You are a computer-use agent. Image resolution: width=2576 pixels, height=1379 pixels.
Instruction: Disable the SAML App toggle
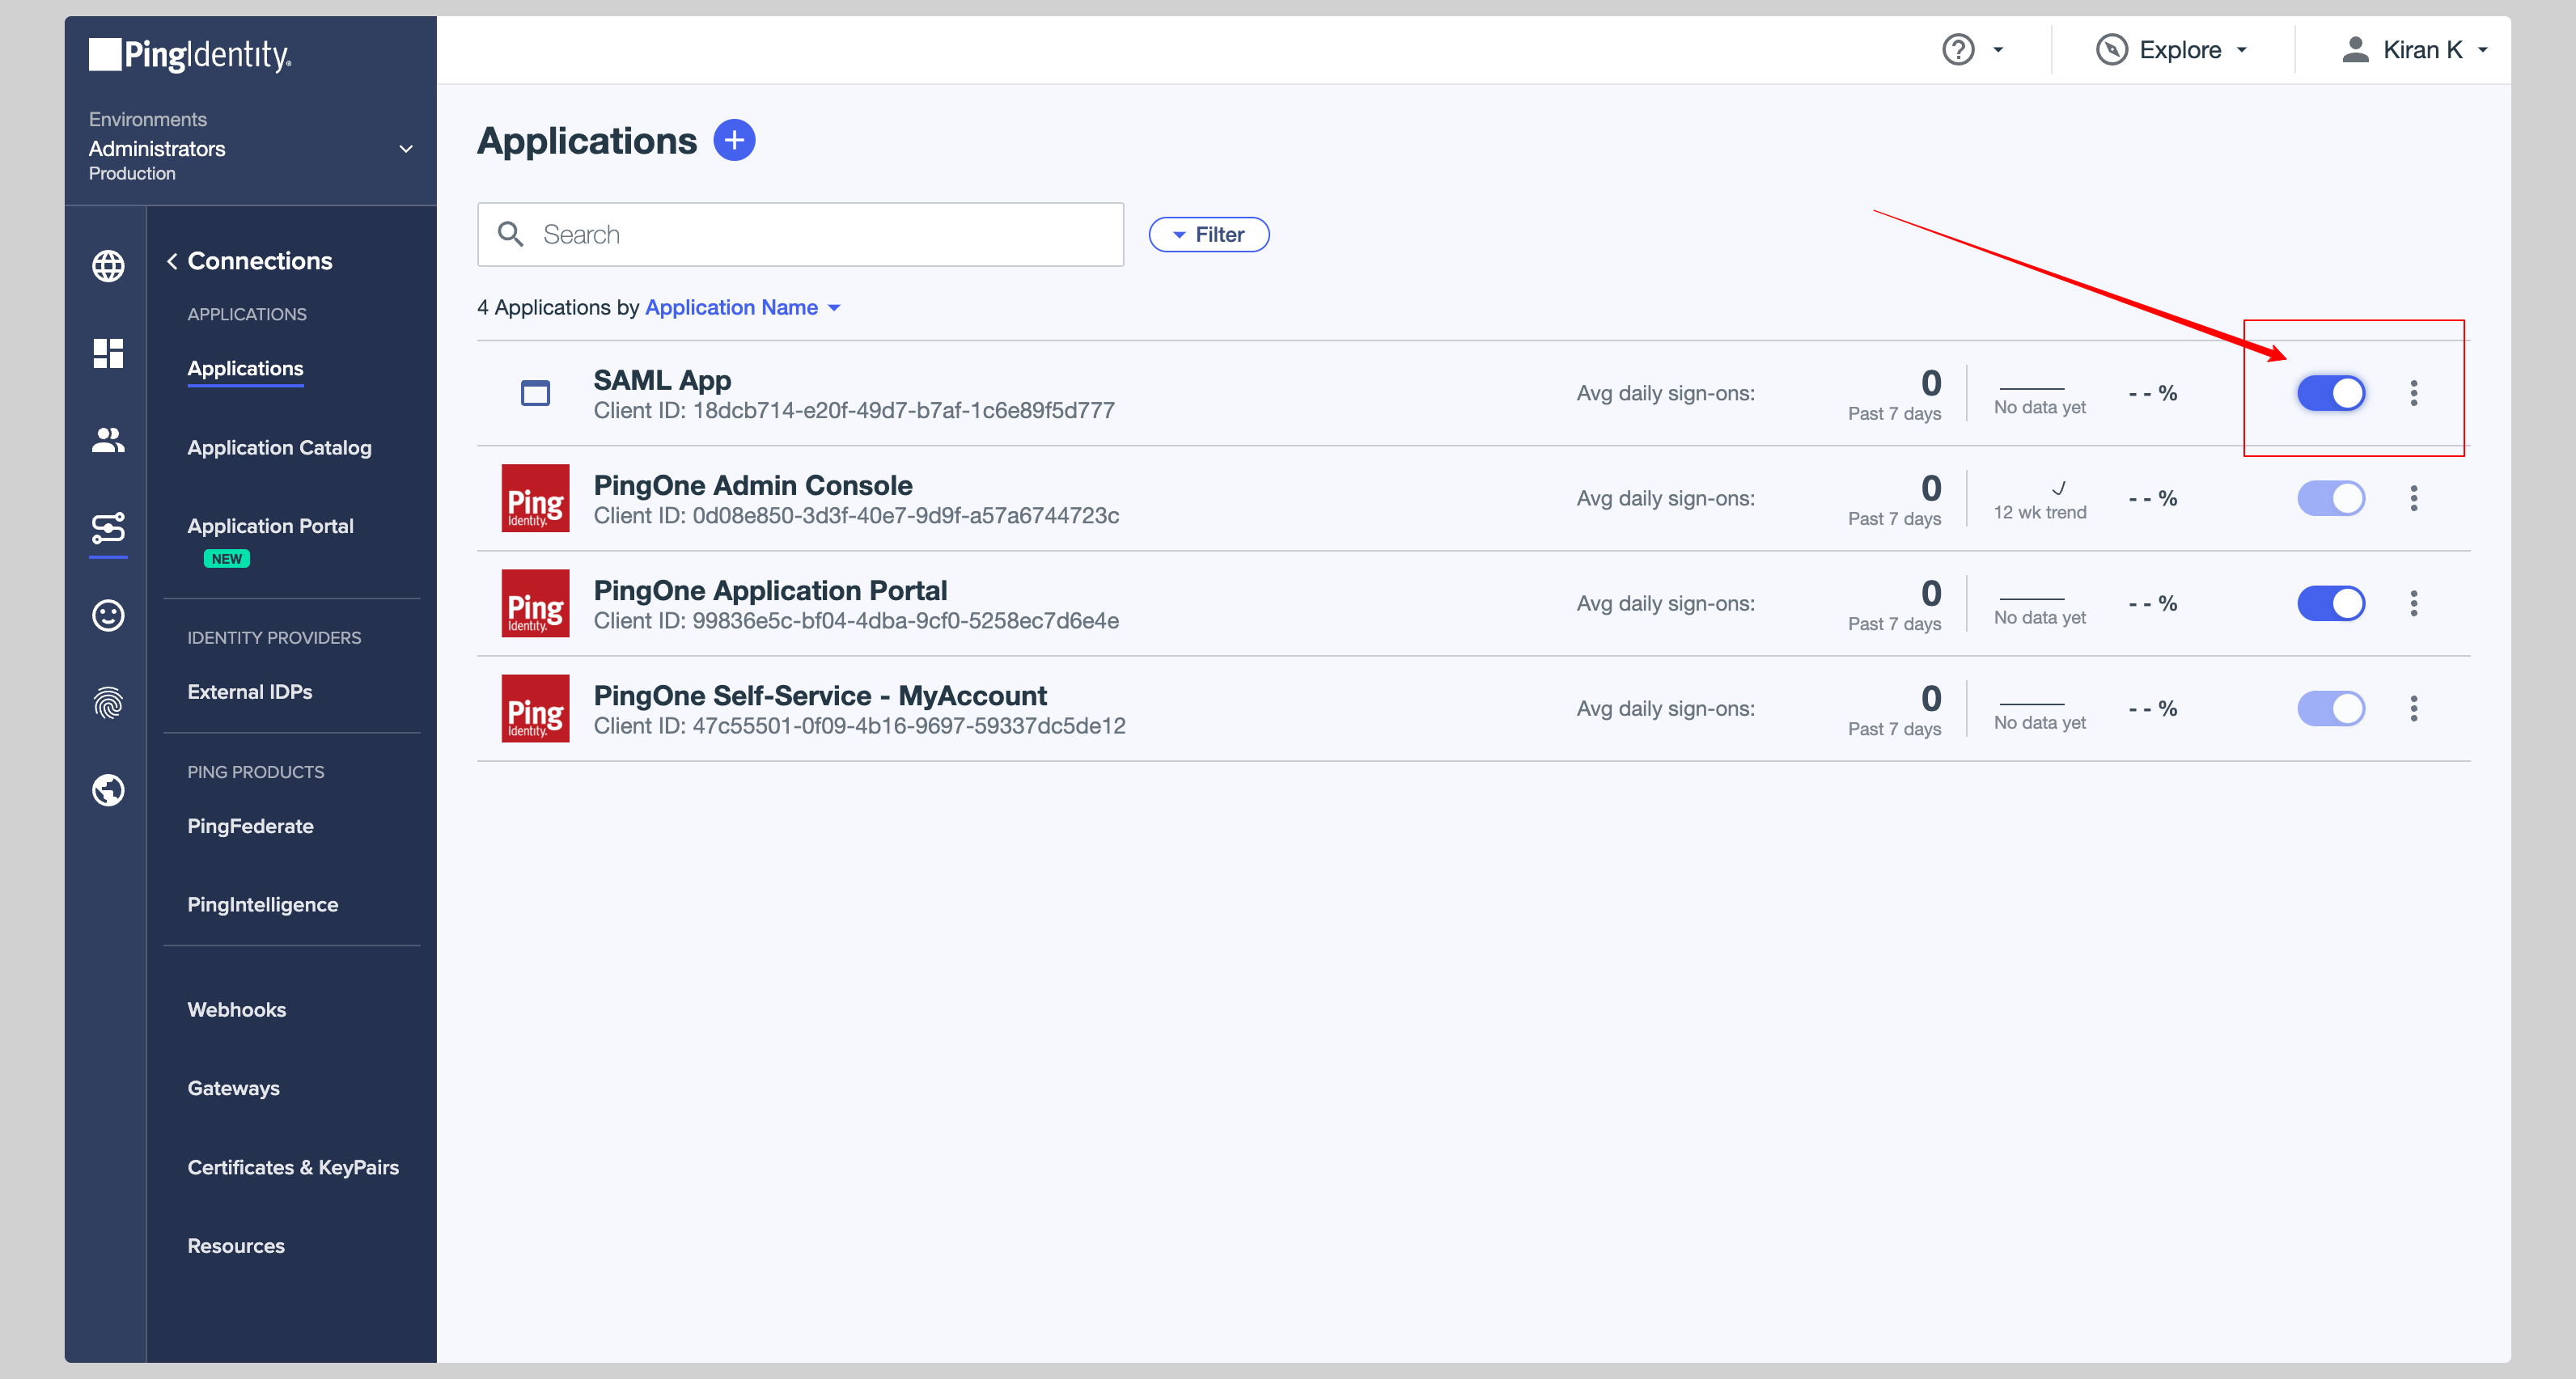[x=2331, y=393]
